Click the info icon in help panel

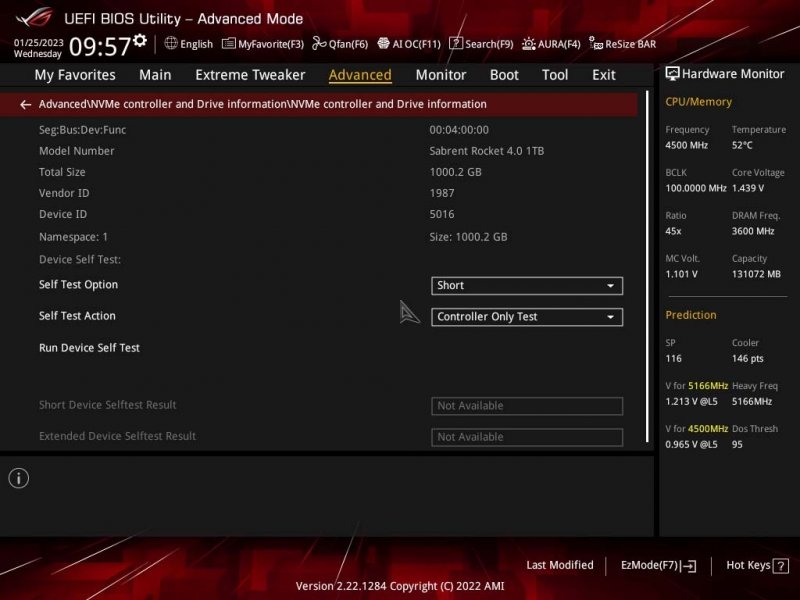[x=19, y=478]
